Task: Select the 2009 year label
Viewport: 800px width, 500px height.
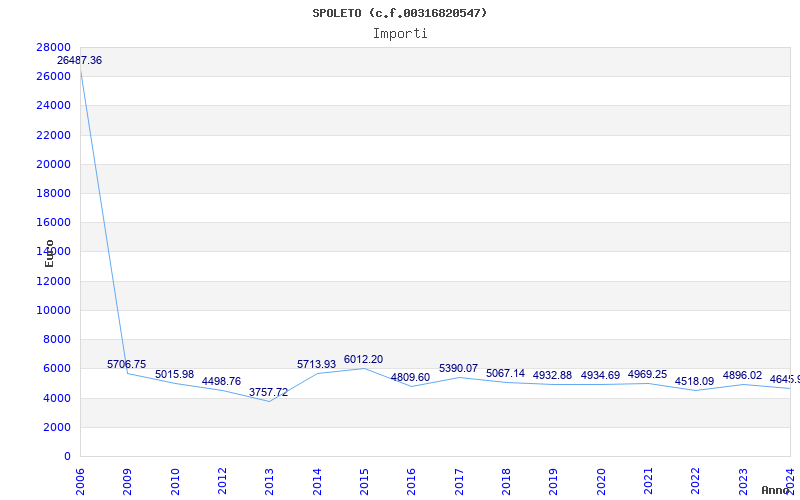Action: pos(128,481)
